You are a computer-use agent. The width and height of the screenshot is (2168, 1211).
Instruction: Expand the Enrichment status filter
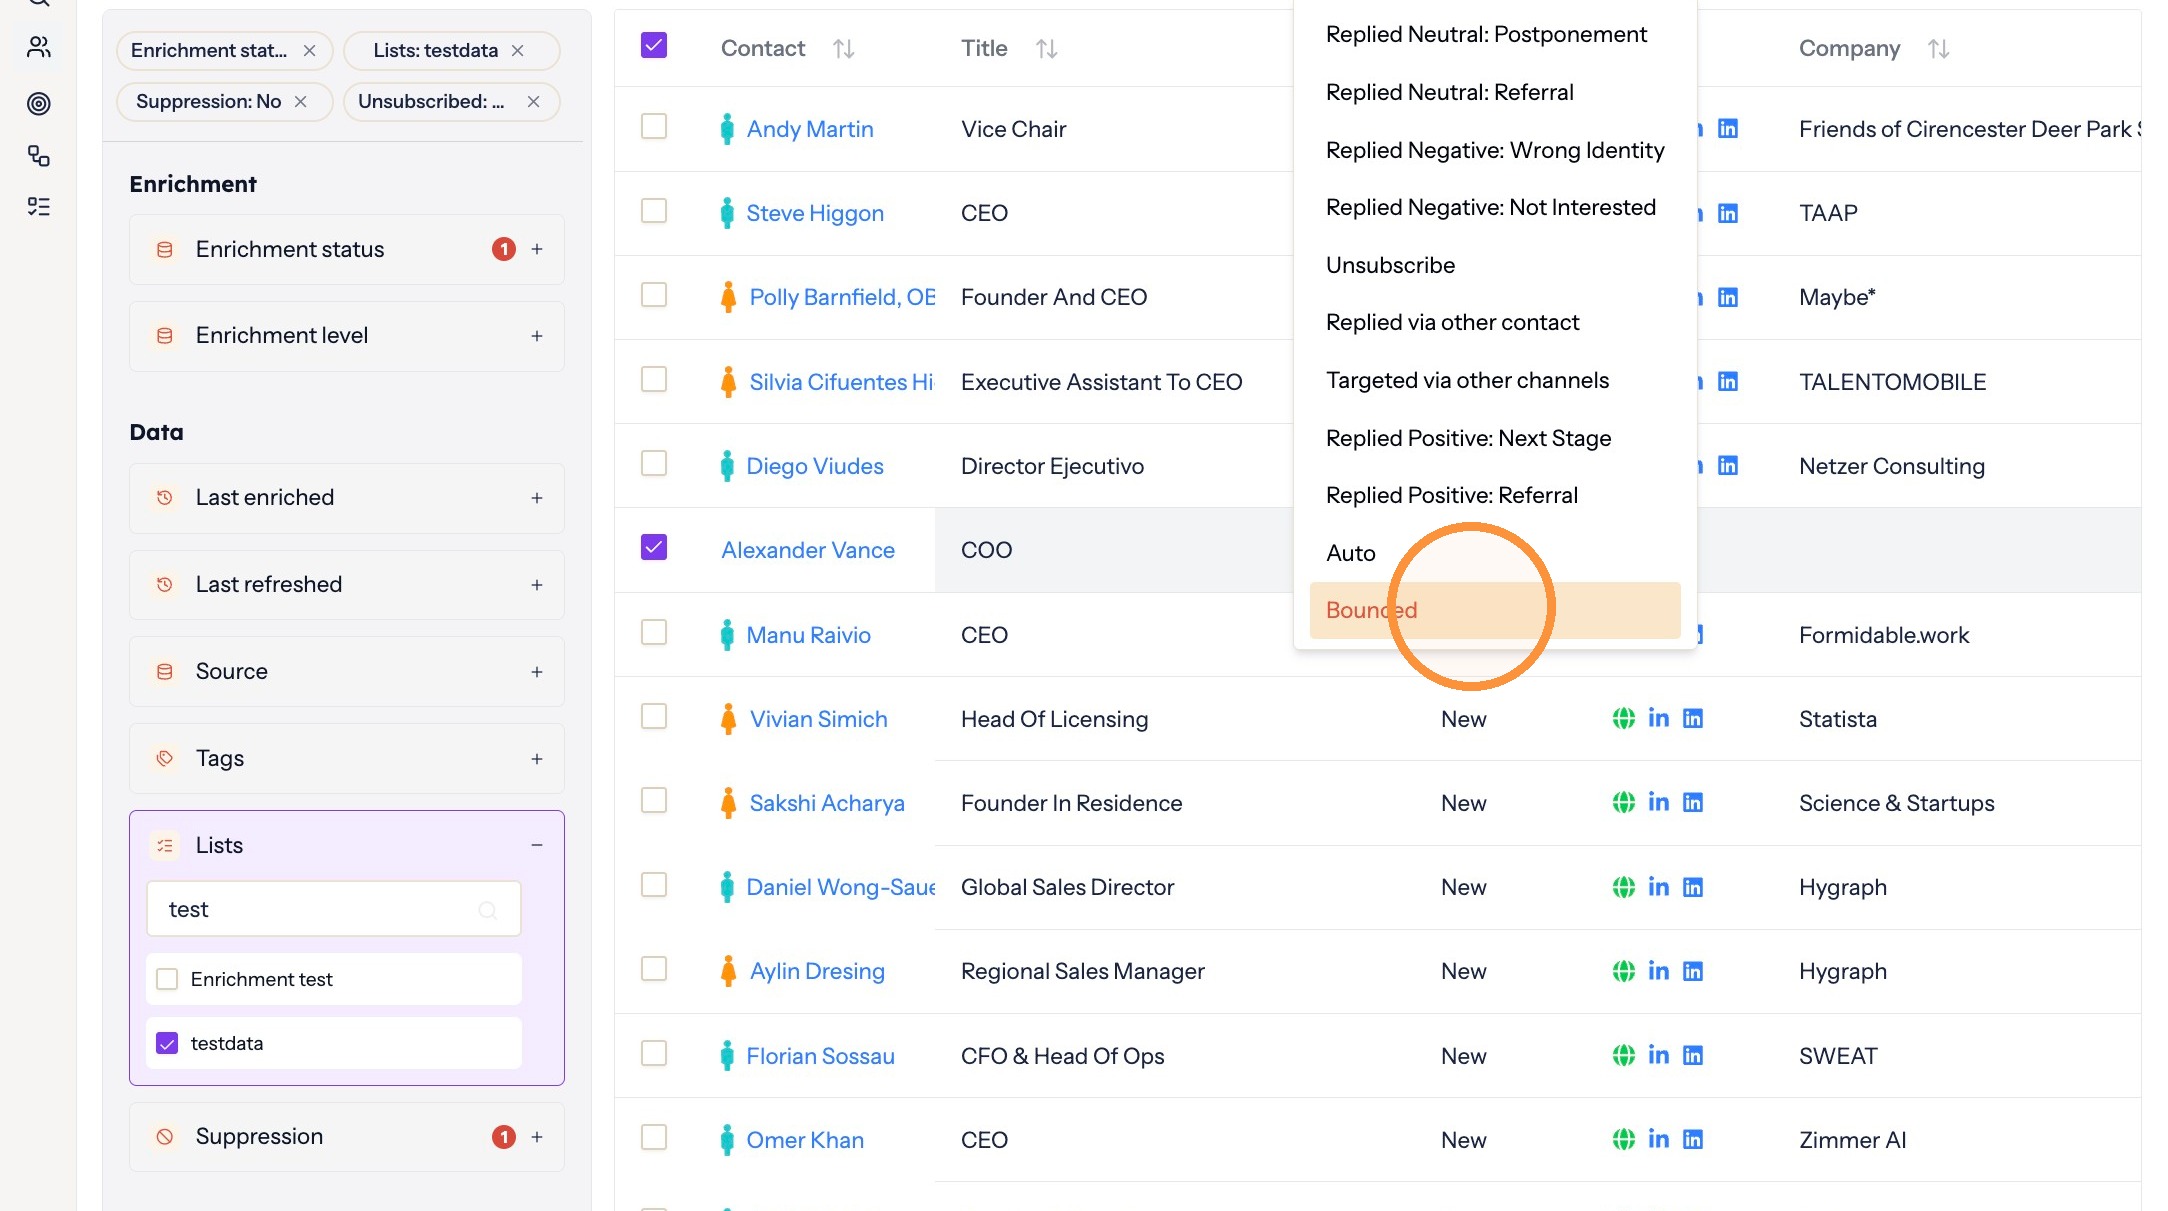pyautogui.click(x=537, y=249)
